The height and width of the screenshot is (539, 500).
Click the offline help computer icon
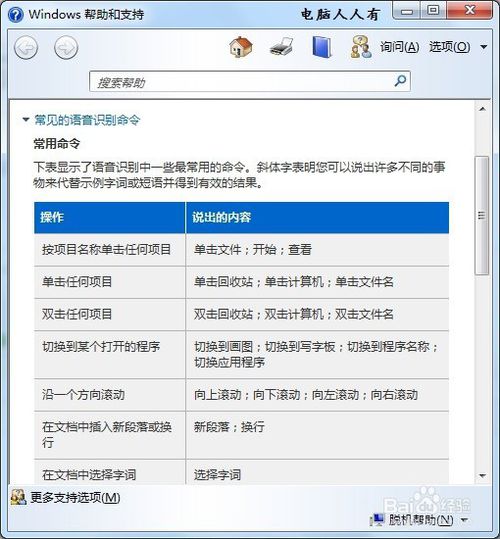tap(378, 520)
